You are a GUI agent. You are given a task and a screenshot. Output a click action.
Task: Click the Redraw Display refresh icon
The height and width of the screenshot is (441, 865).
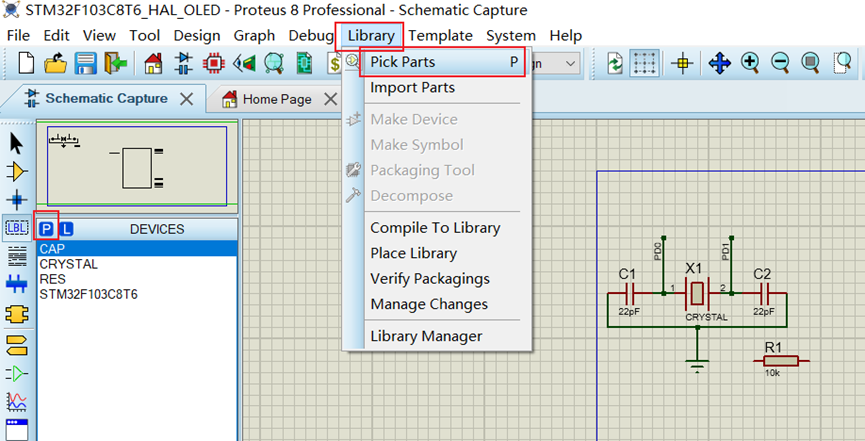pyautogui.click(x=615, y=63)
